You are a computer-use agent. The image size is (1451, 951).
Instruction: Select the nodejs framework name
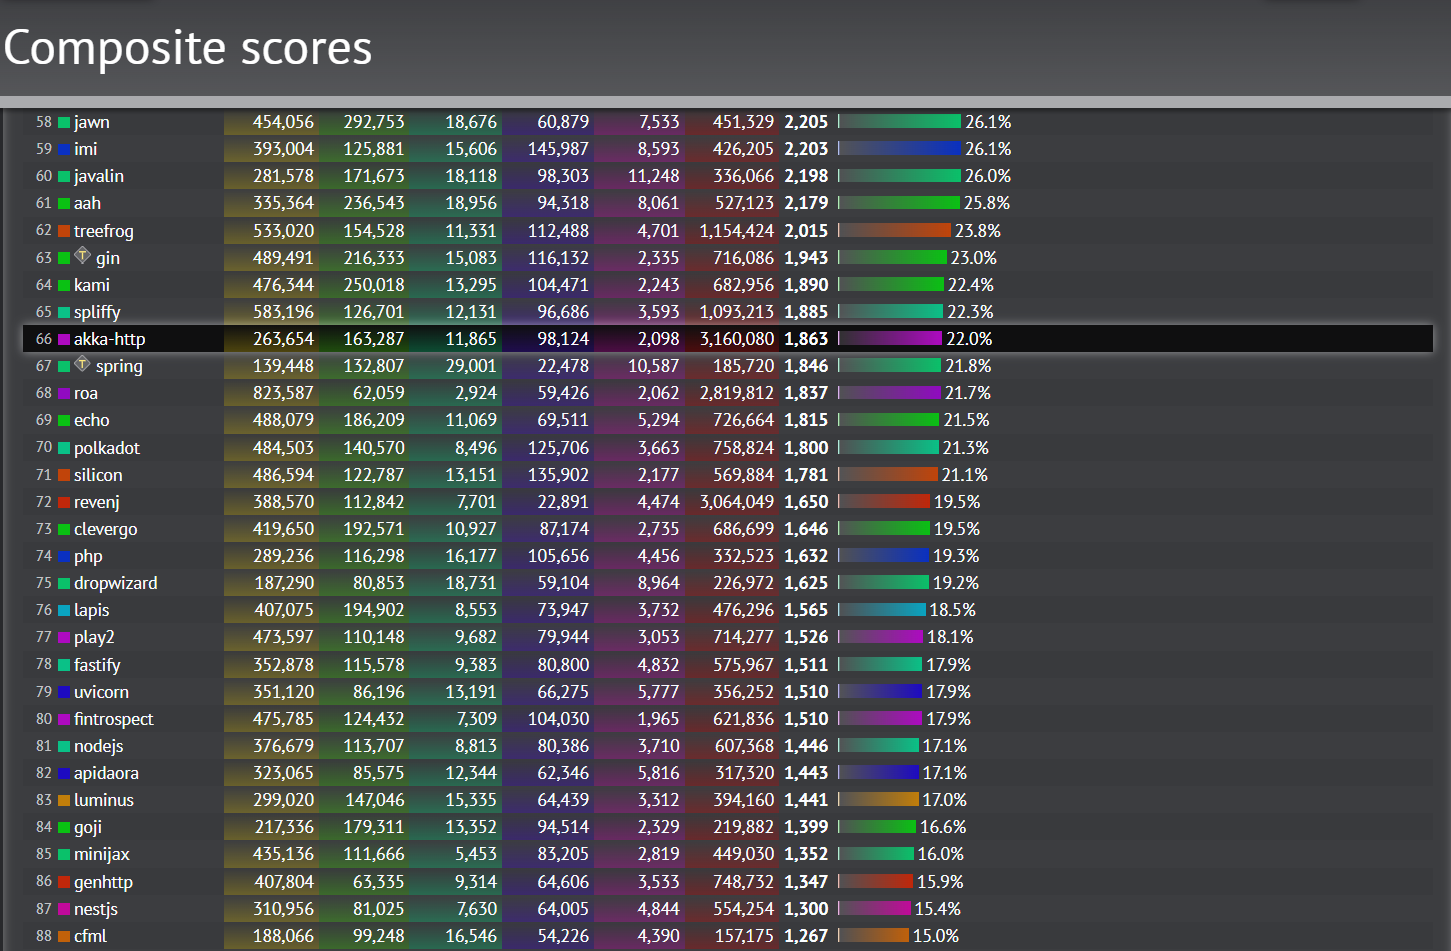tap(99, 746)
